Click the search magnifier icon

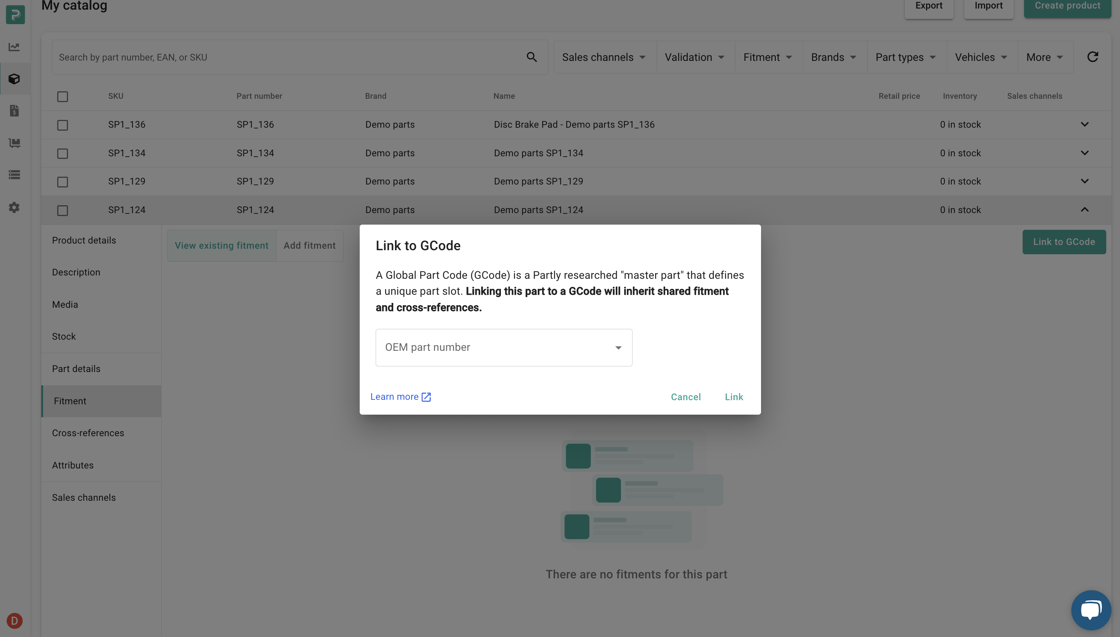tap(531, 57)
